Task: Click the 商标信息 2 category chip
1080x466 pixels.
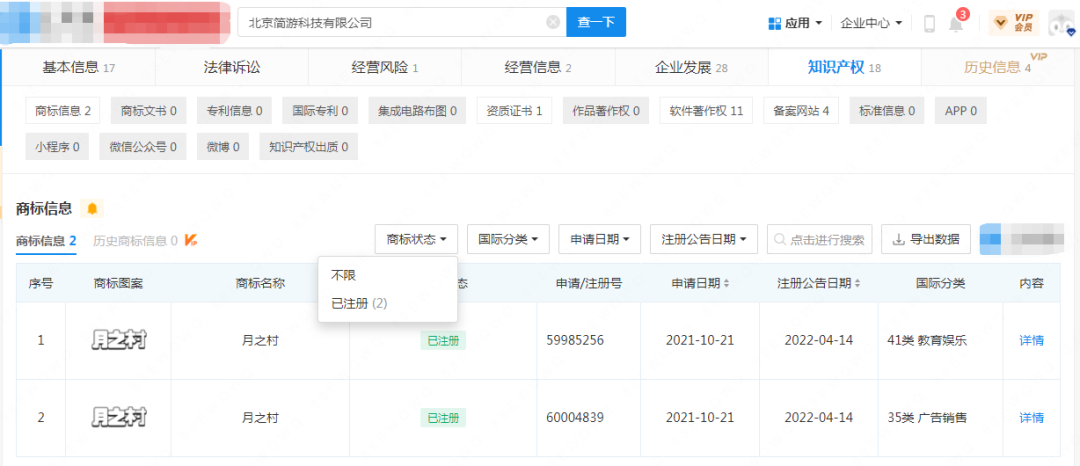Action: pos(63,110)
